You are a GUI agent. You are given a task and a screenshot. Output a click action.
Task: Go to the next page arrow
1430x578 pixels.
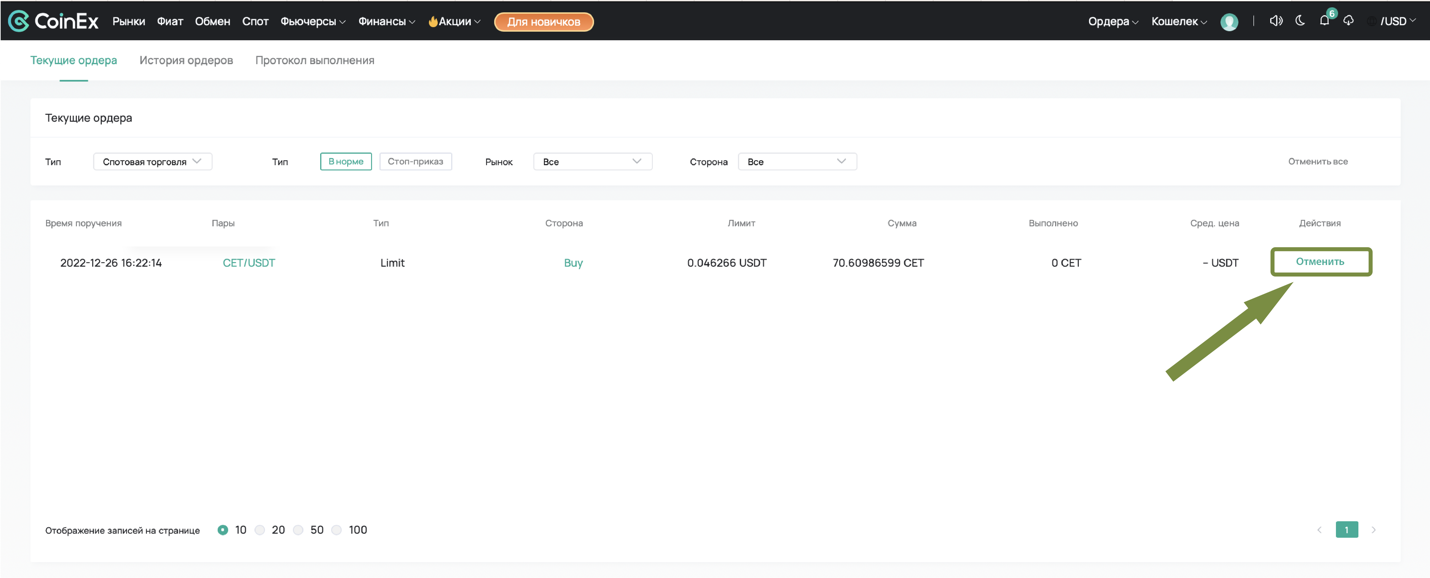(1373, 530)
